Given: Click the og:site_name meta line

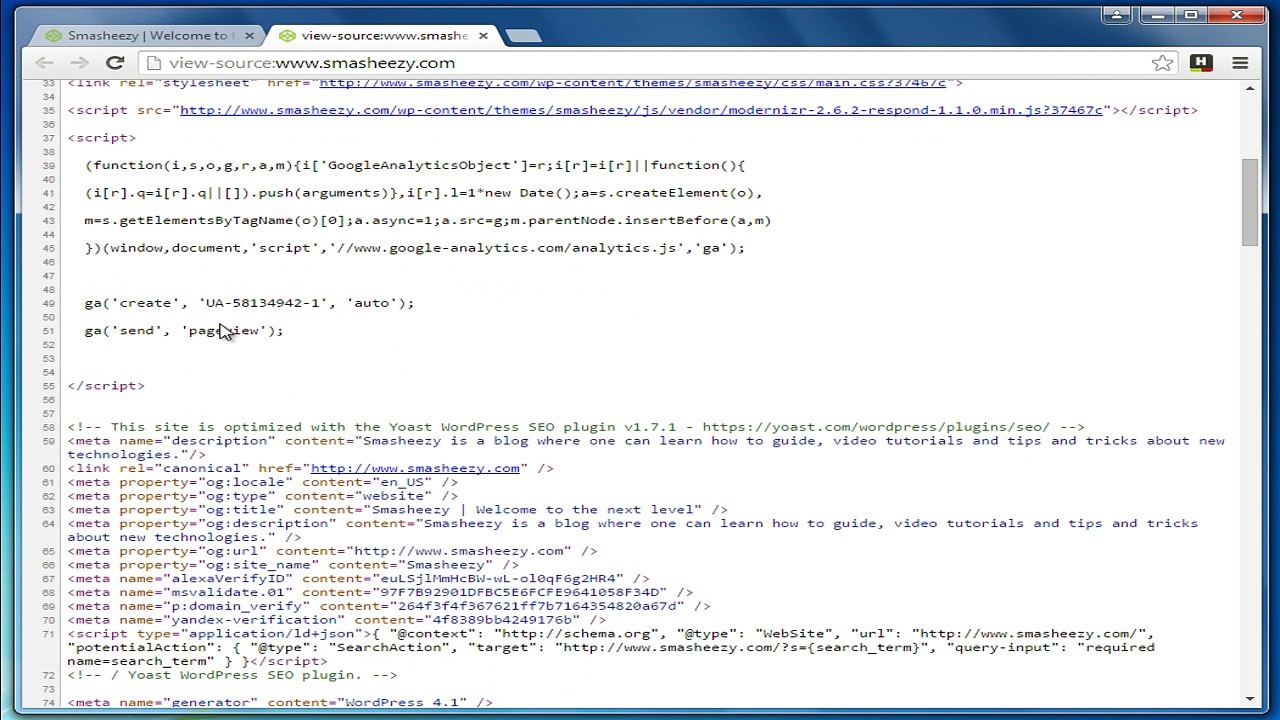Looking at the screenshot, I should (x=293, y=565).
